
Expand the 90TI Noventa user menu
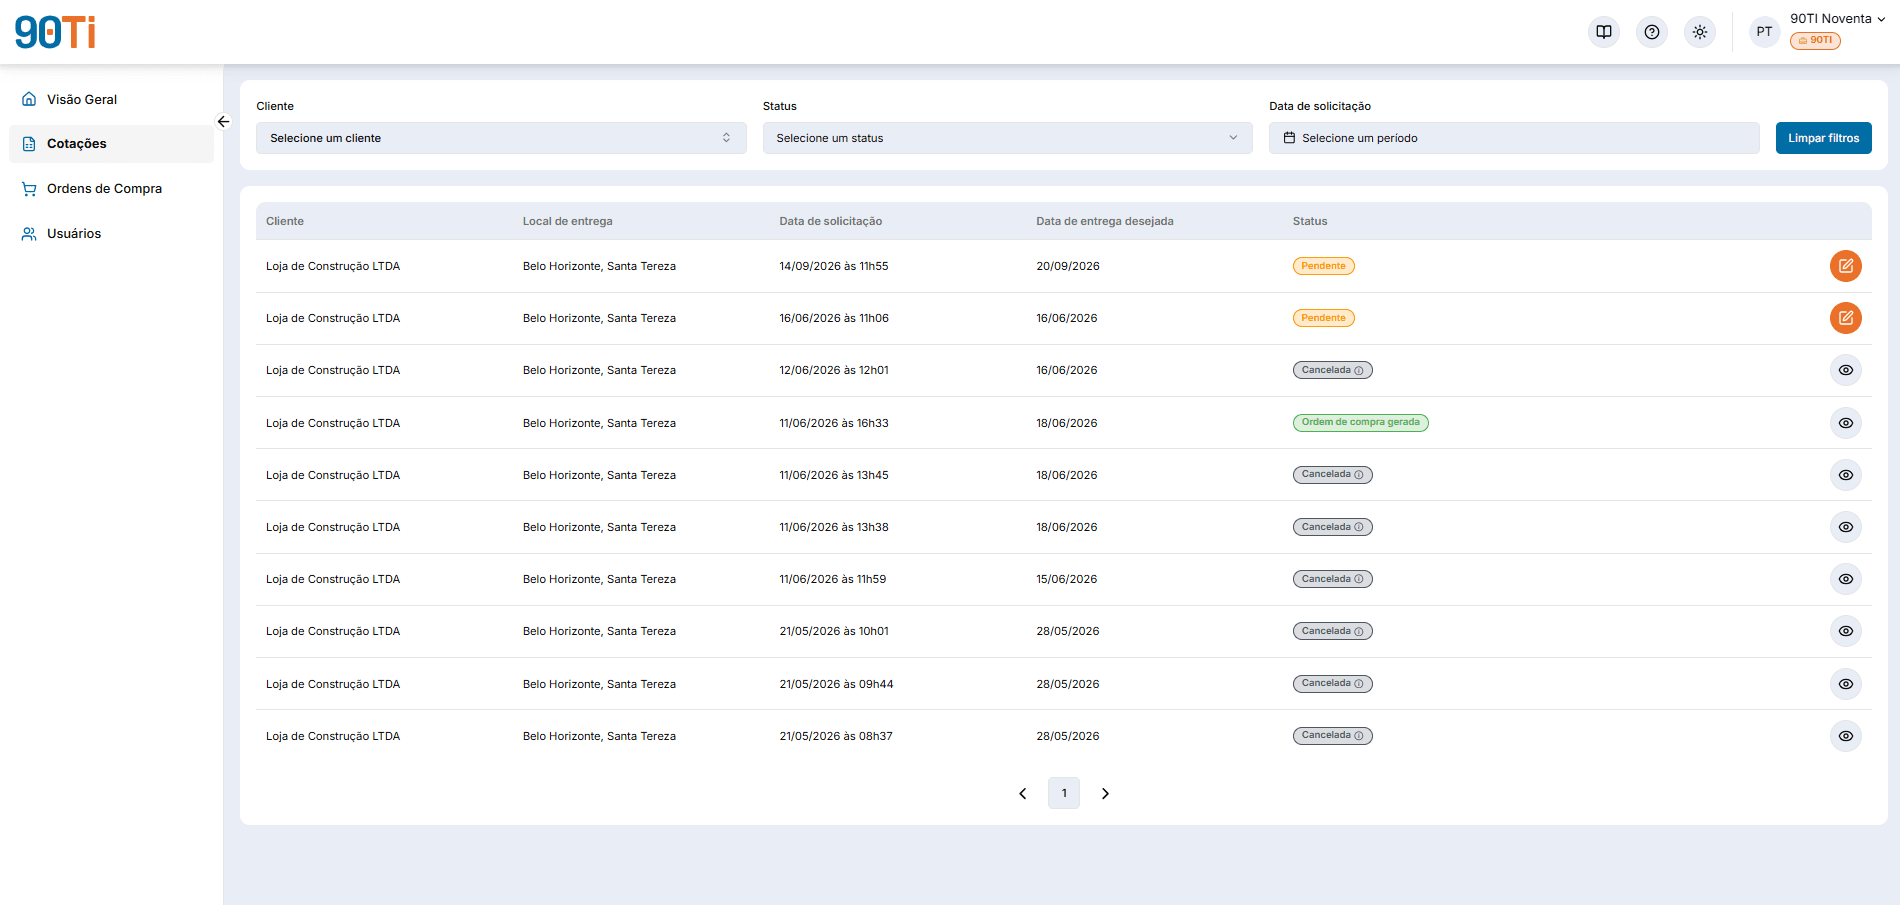[1837, 19]
